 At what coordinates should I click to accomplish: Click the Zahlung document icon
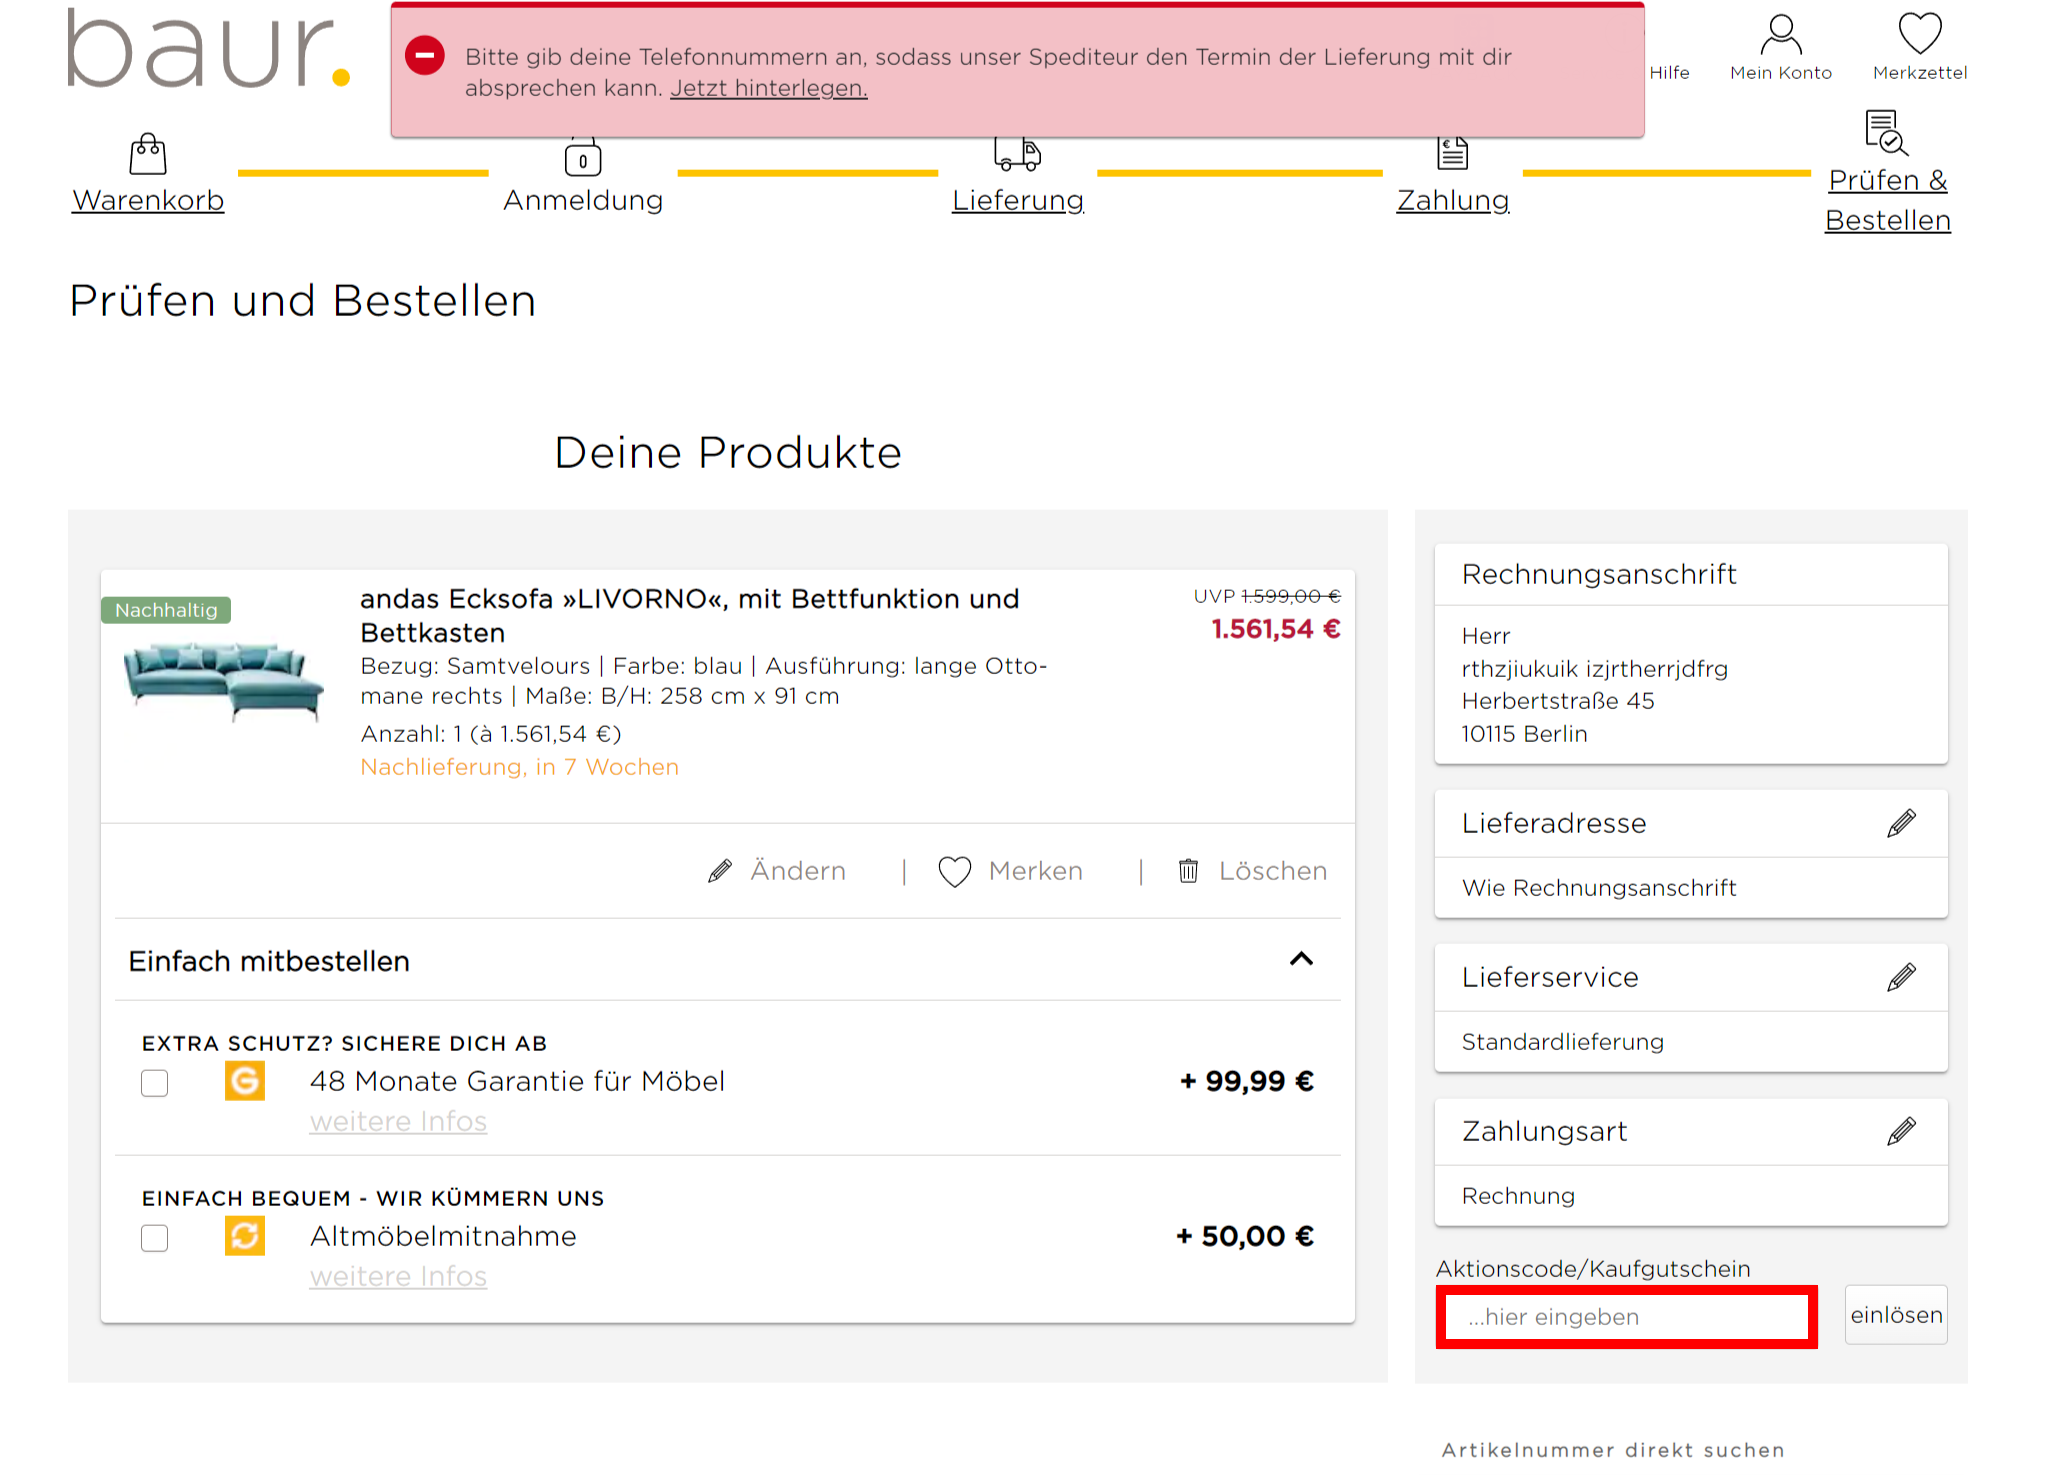point(1453,154)
